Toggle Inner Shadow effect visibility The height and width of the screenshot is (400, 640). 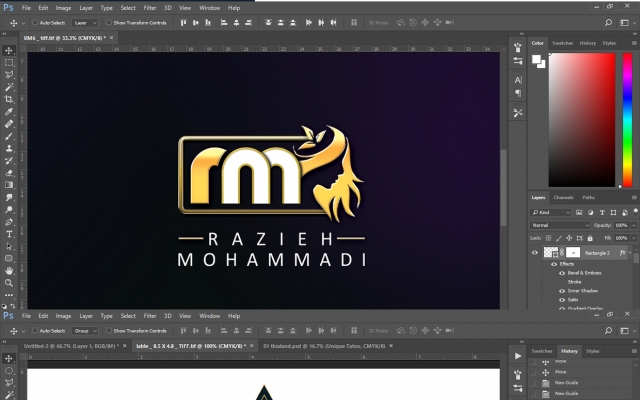(562, 291)
